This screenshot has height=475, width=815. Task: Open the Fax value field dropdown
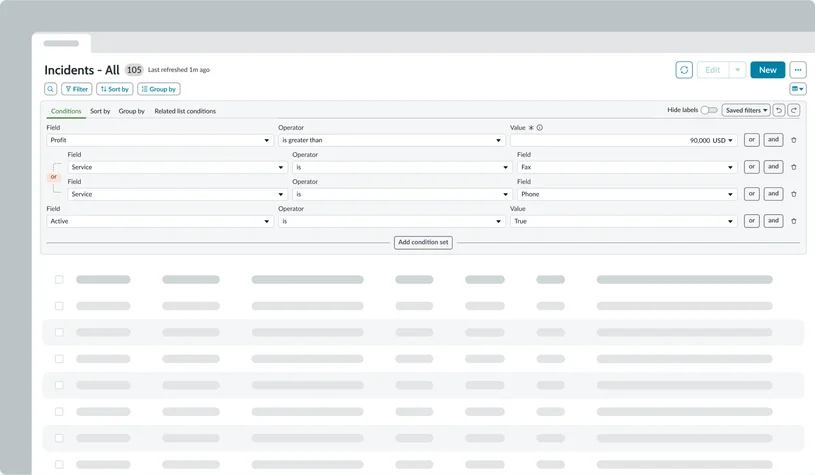[627, 167]
